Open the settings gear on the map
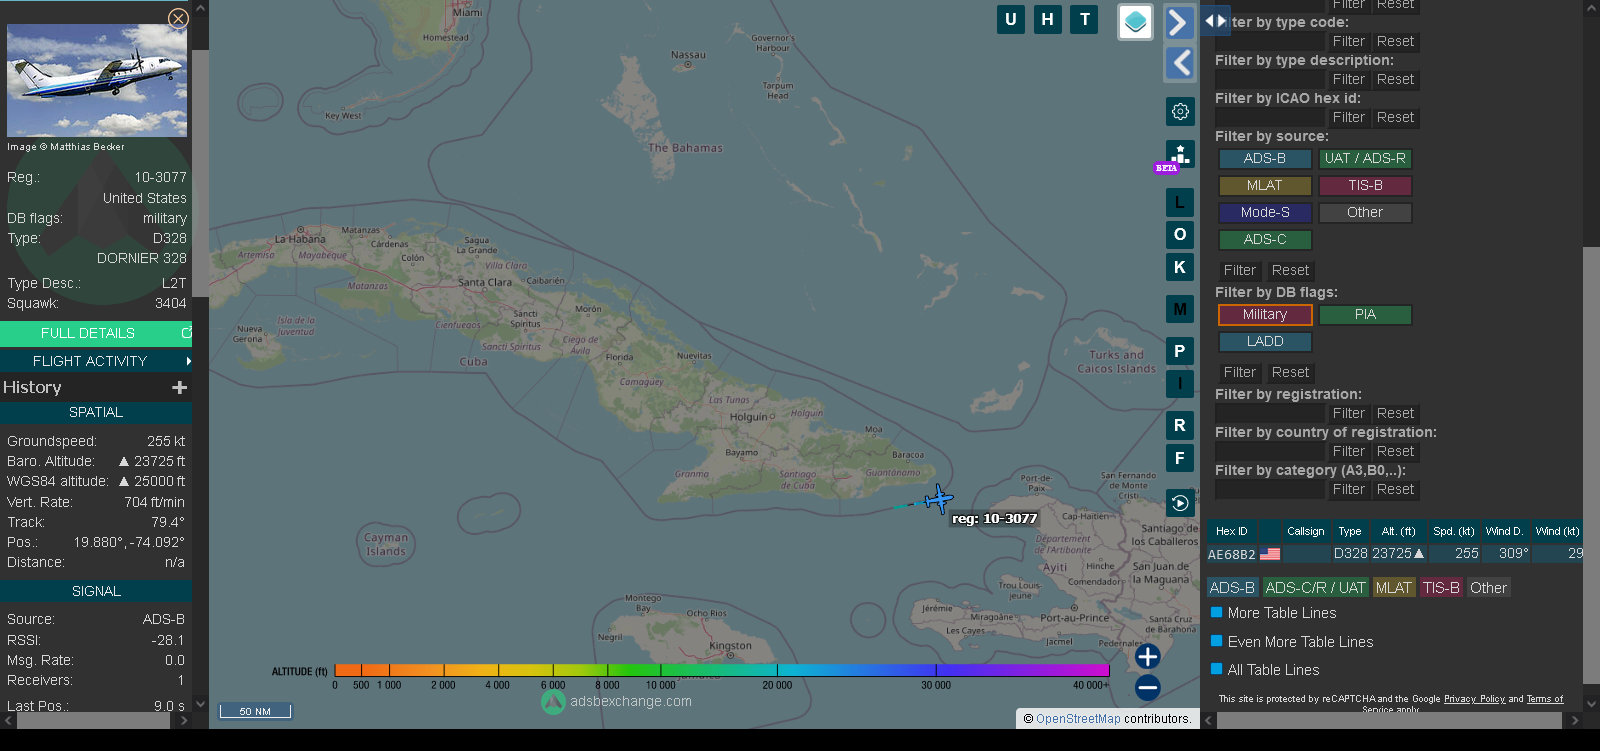The image size is (1600, 751). pyautogui.click(x=1180, y=111)
